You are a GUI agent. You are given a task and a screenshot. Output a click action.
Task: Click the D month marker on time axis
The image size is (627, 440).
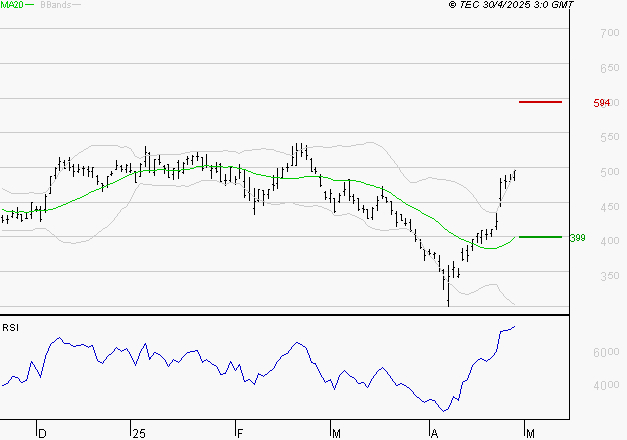click(42, 433)
